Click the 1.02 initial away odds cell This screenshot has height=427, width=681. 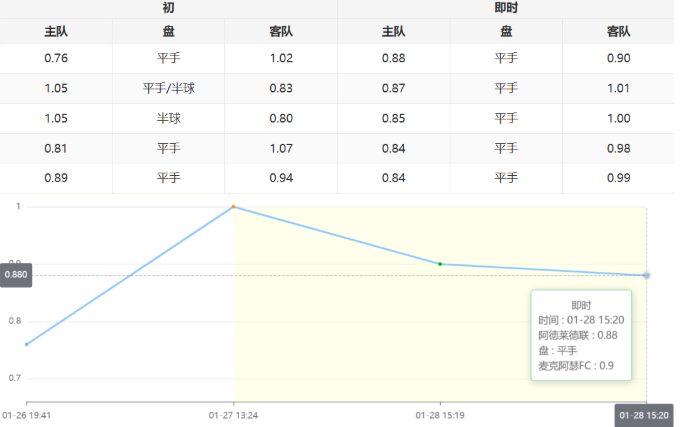coord(281,58)
